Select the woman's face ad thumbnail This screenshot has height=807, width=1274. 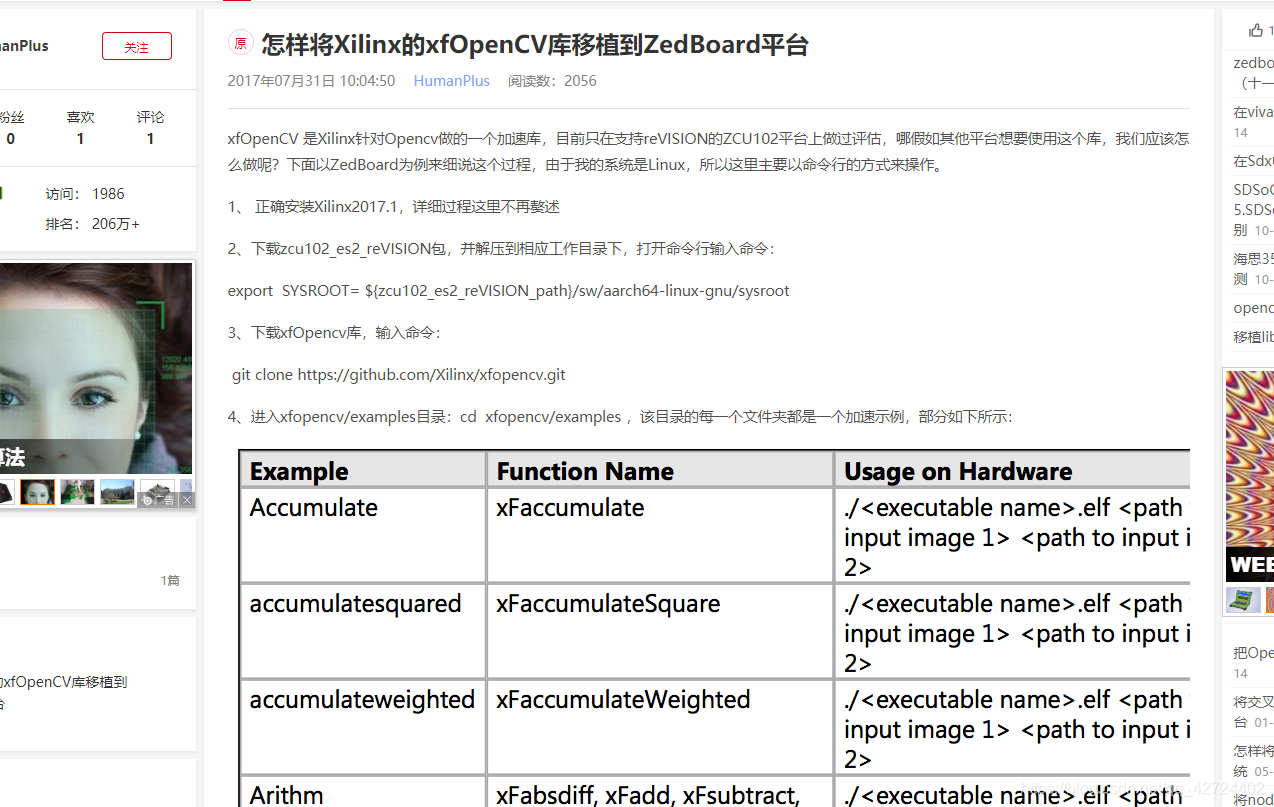coord(38,491)
